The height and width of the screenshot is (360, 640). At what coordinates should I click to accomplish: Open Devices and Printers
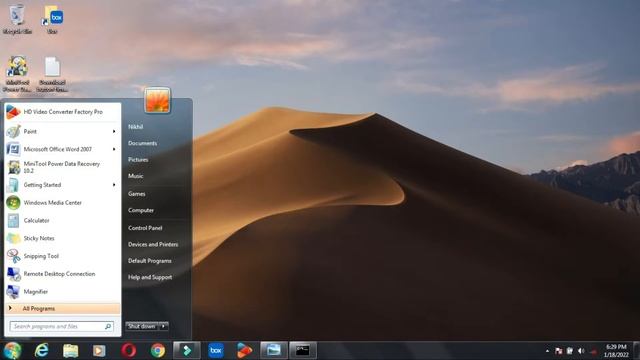[x=153, y=244]
